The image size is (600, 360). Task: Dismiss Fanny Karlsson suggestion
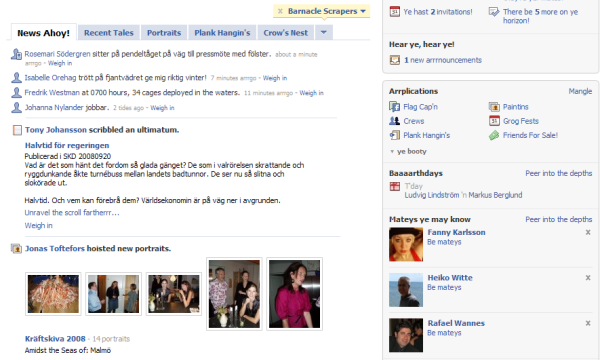(x=588, y=232)
